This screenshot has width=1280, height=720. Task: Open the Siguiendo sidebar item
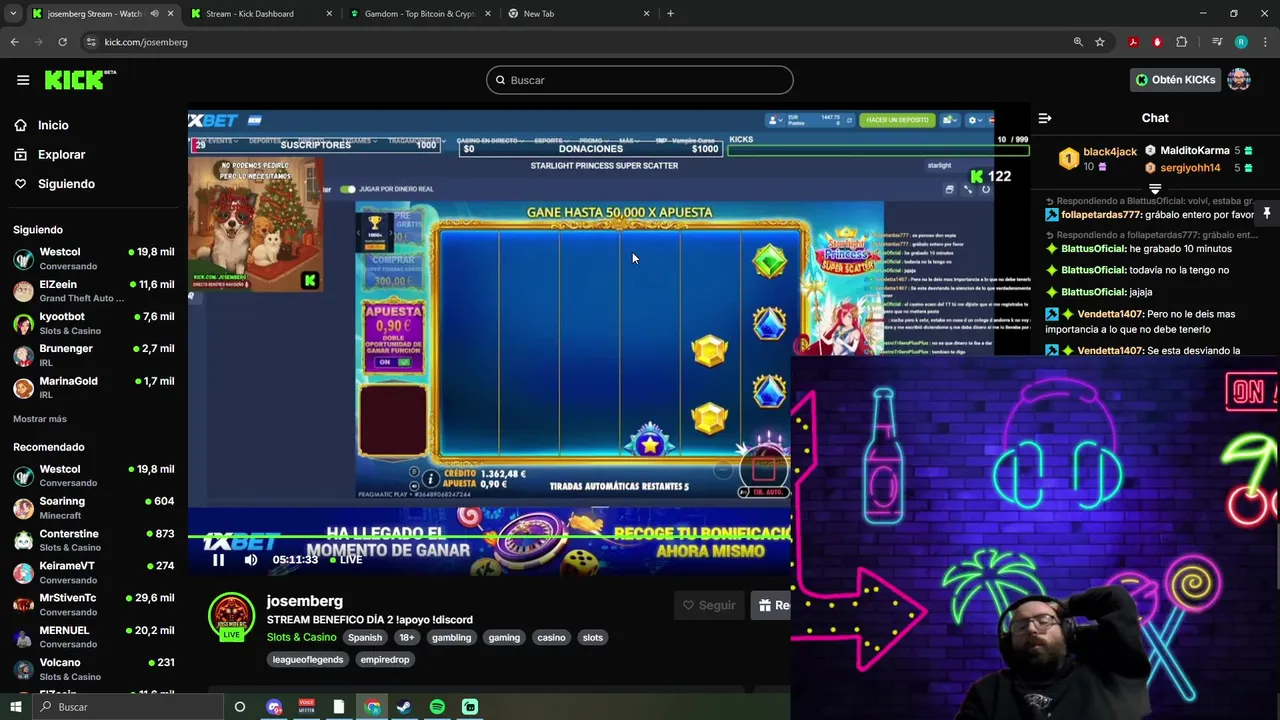(66, 184)
